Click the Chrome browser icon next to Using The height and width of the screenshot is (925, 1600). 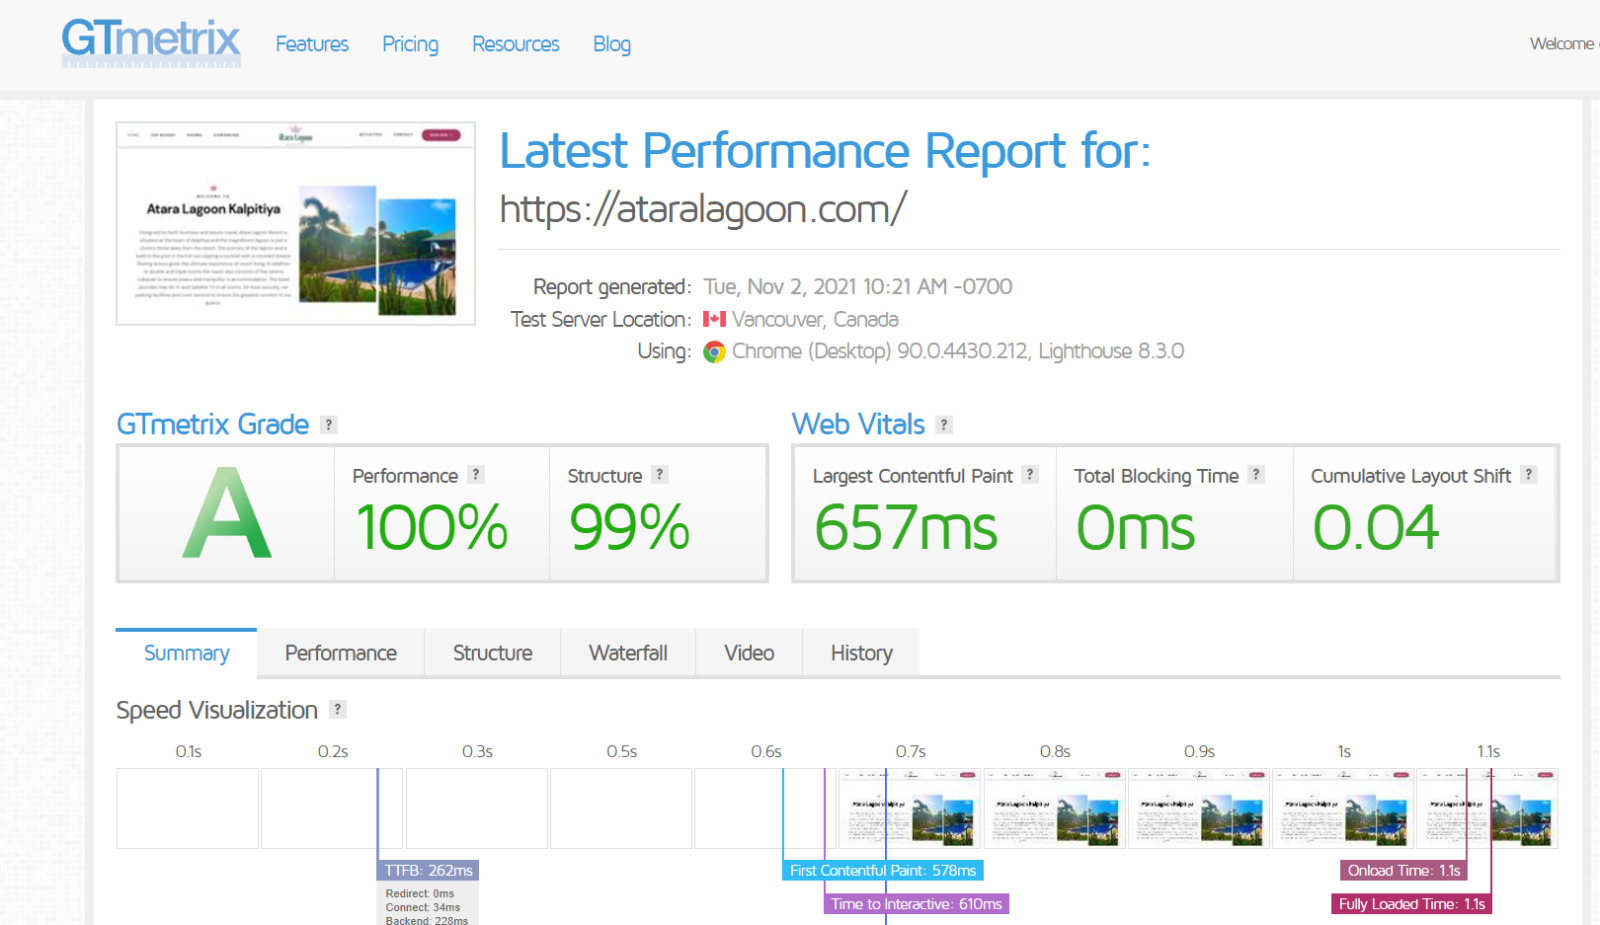point(714,351)
